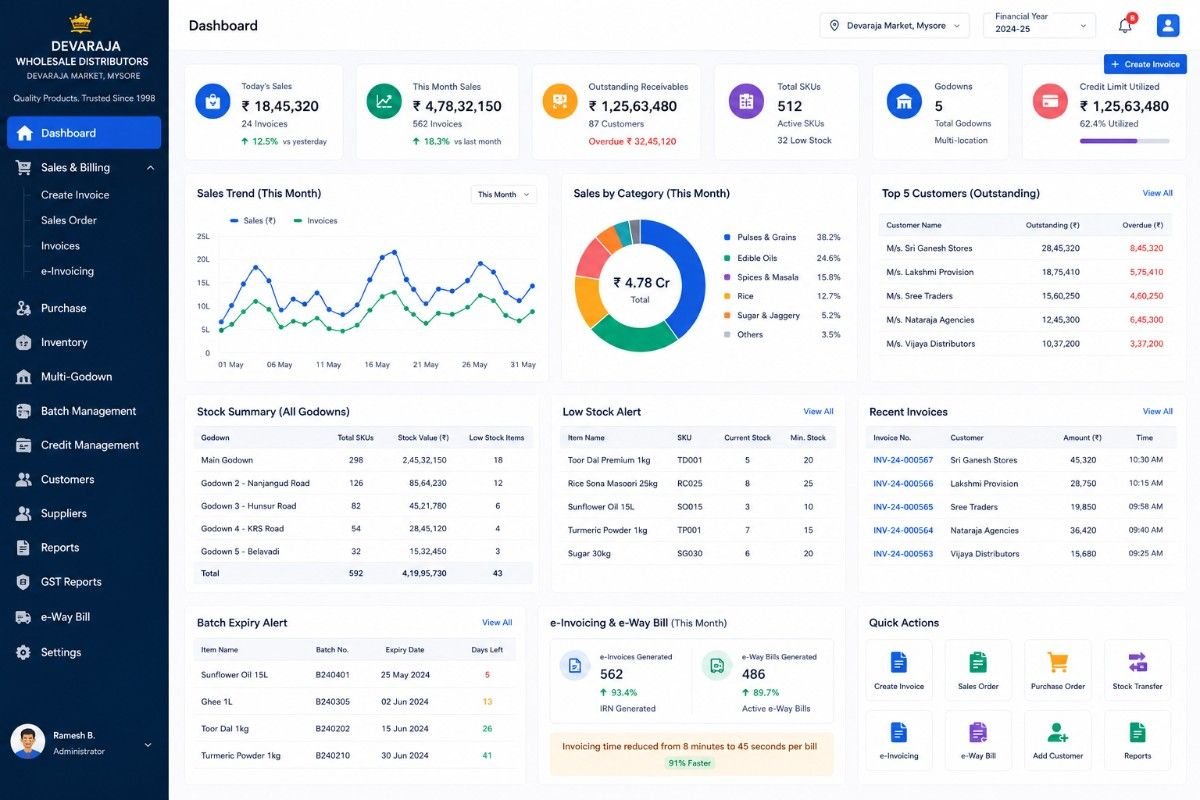
Task: Click the This Month Sales chart icon
Action: 384,101
